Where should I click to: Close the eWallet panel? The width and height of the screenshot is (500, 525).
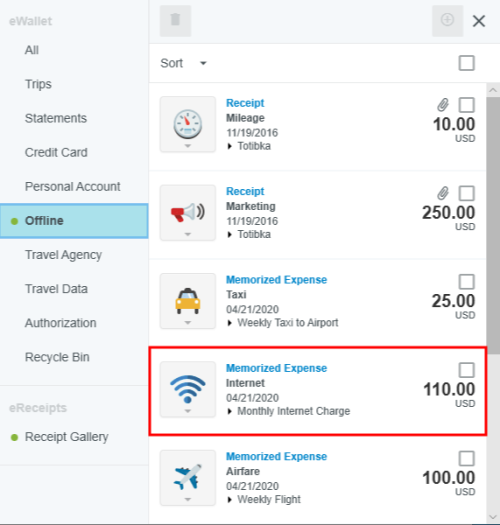point(479,21)
